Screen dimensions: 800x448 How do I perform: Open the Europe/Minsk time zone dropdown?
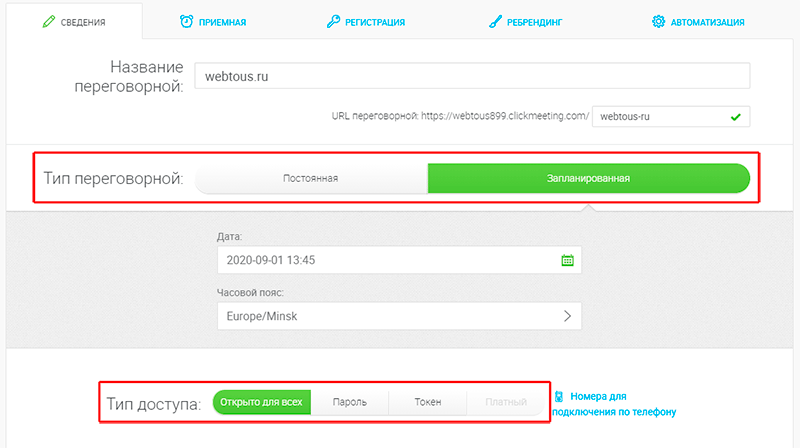[399, 316]
